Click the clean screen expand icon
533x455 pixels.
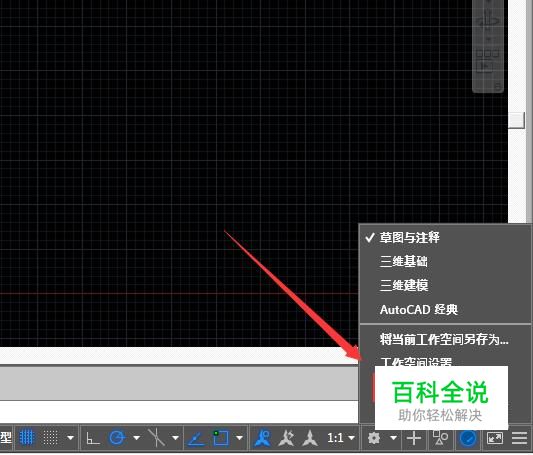[x=495, y=438]
